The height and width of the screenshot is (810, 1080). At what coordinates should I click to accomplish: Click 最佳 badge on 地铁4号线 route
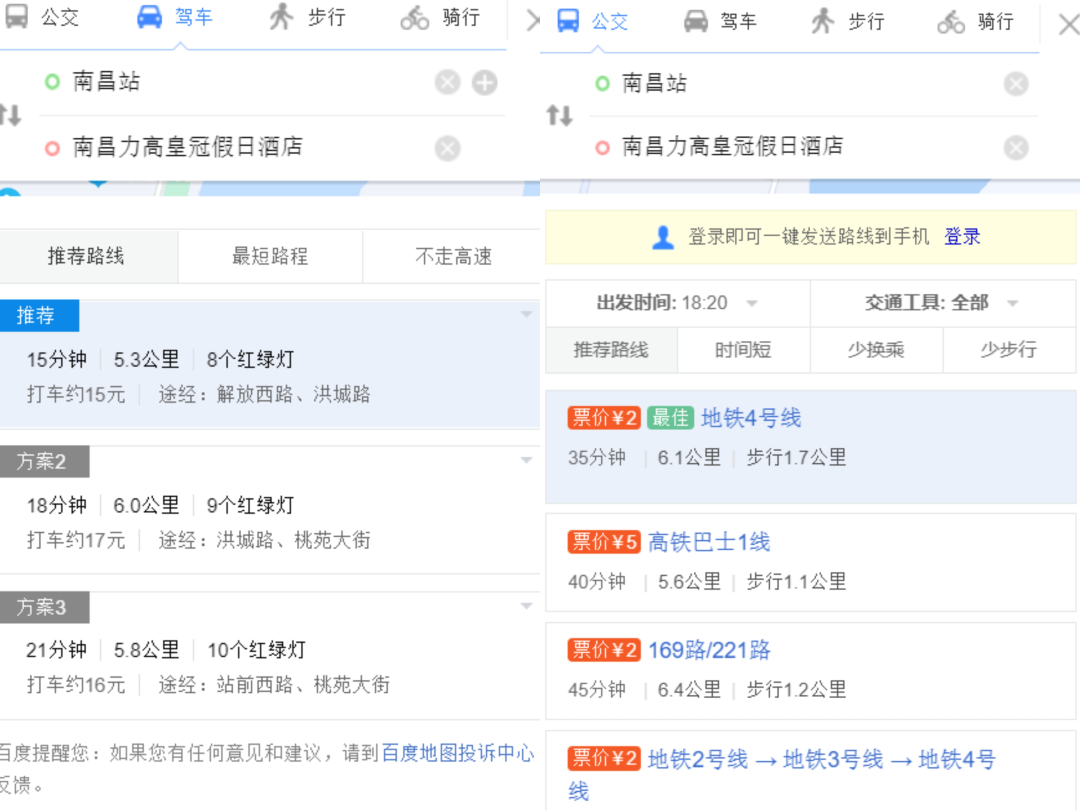tap(670, 418)
